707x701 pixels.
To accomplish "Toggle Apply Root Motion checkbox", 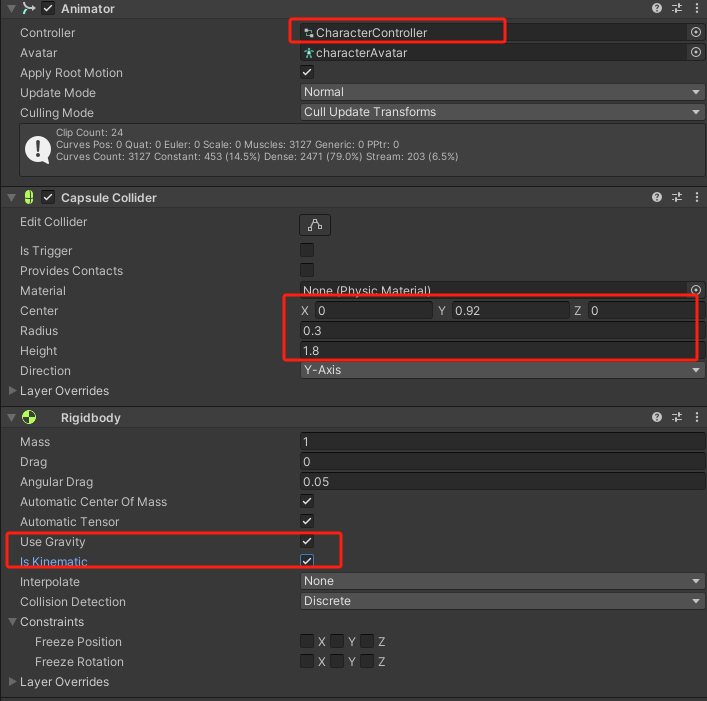I will [x=307, y=72].
